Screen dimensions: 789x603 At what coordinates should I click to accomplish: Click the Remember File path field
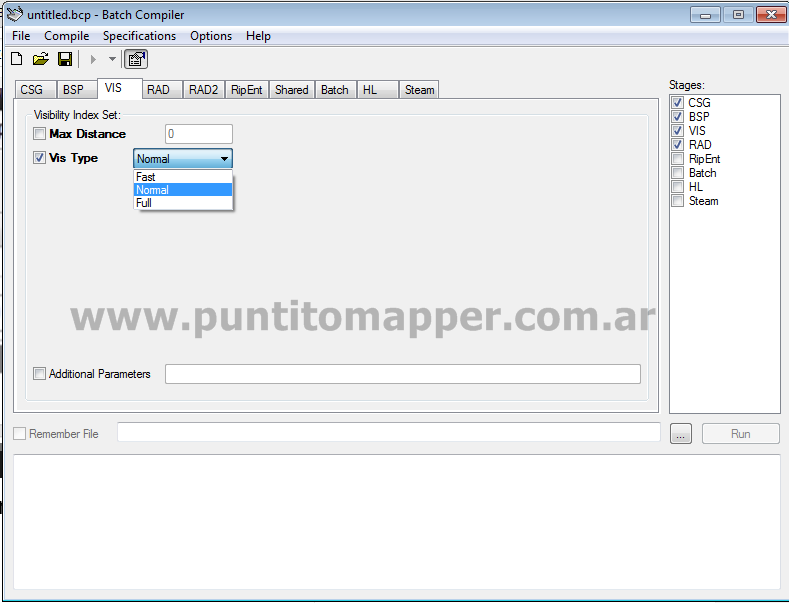(389, 432)
